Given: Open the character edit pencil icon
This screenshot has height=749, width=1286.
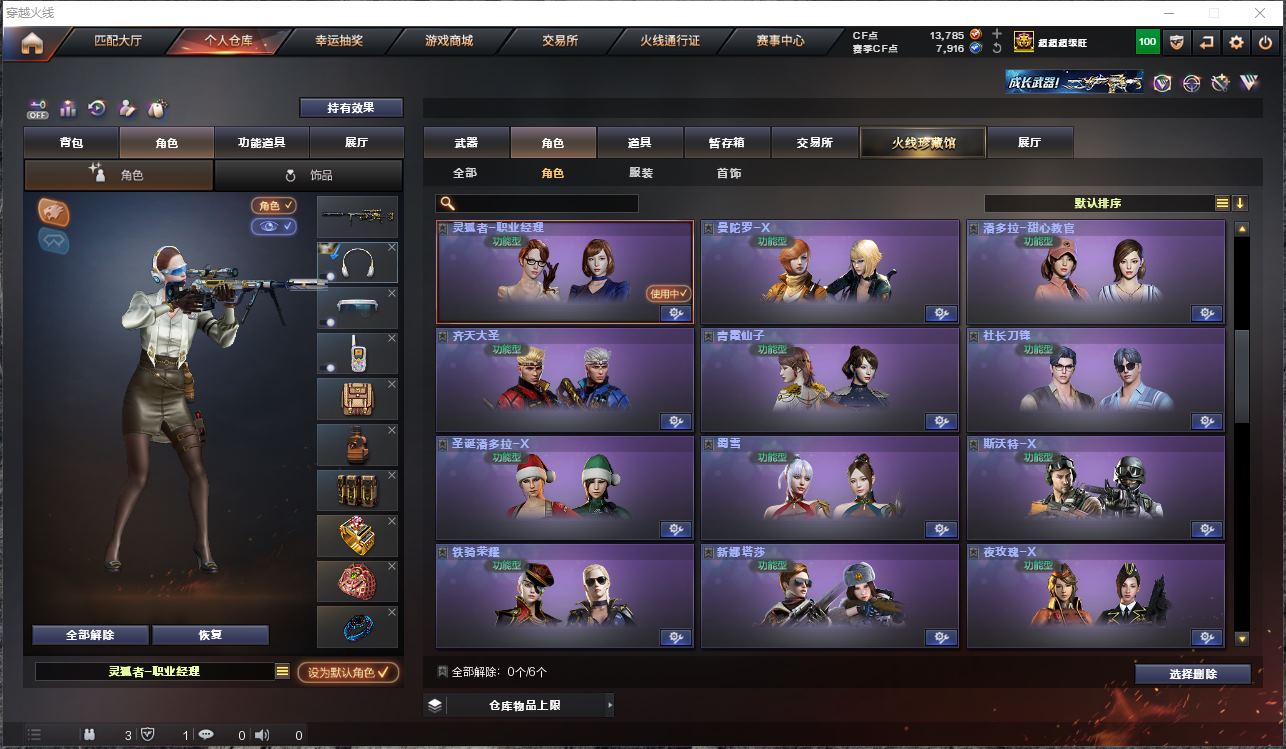Looking at the screenshot, I should (x=127, y=108).
